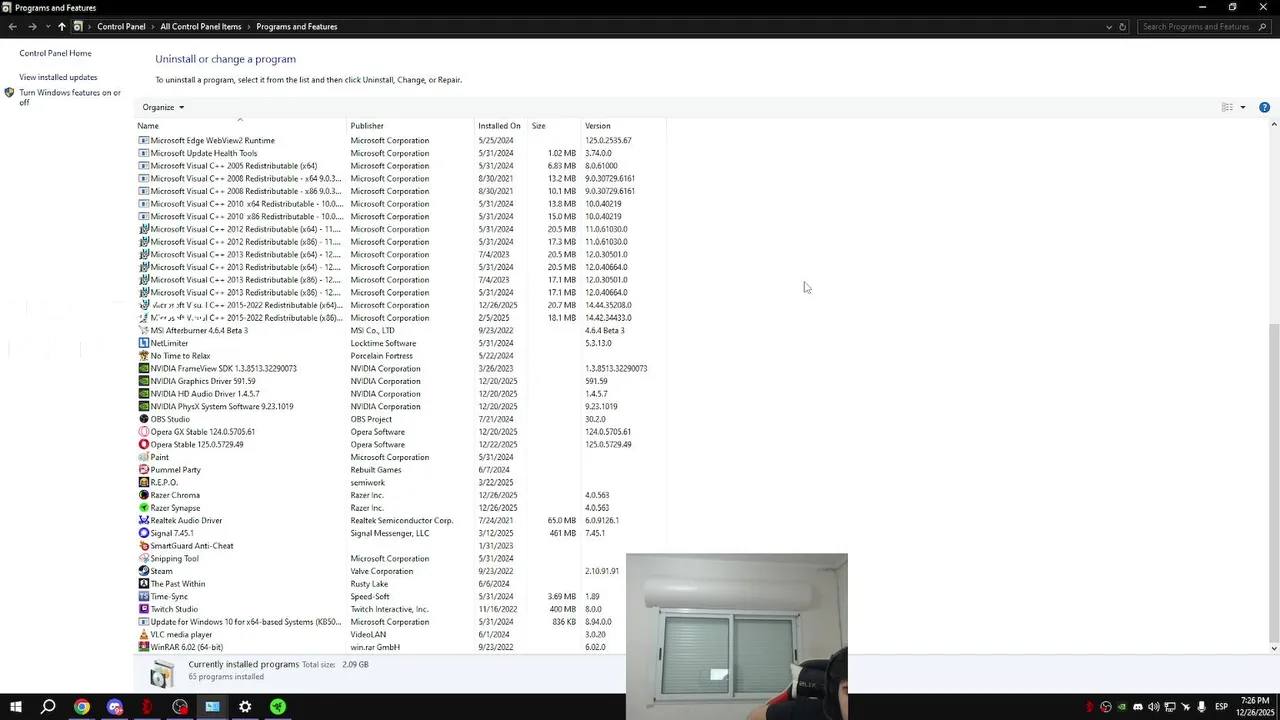Click the Realtek Audio Driver icon
This screenshot has height=720, width=1280.
[x=143, y=520]
